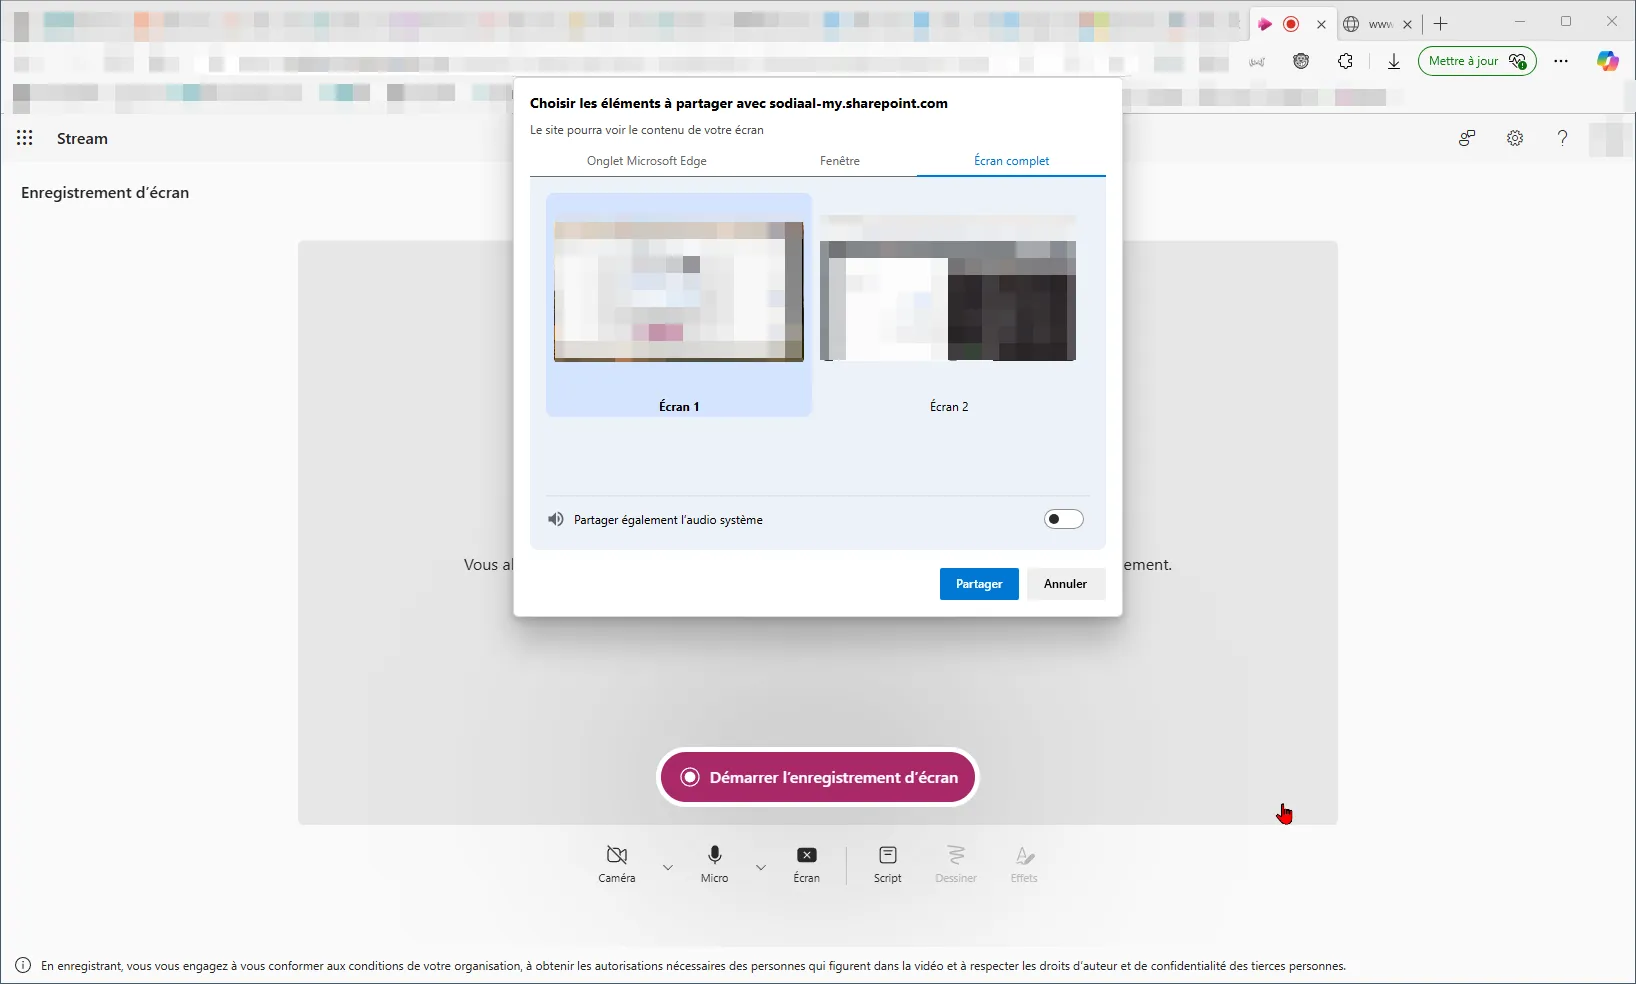Open Stream settings gear icon

click(1514, 138)
